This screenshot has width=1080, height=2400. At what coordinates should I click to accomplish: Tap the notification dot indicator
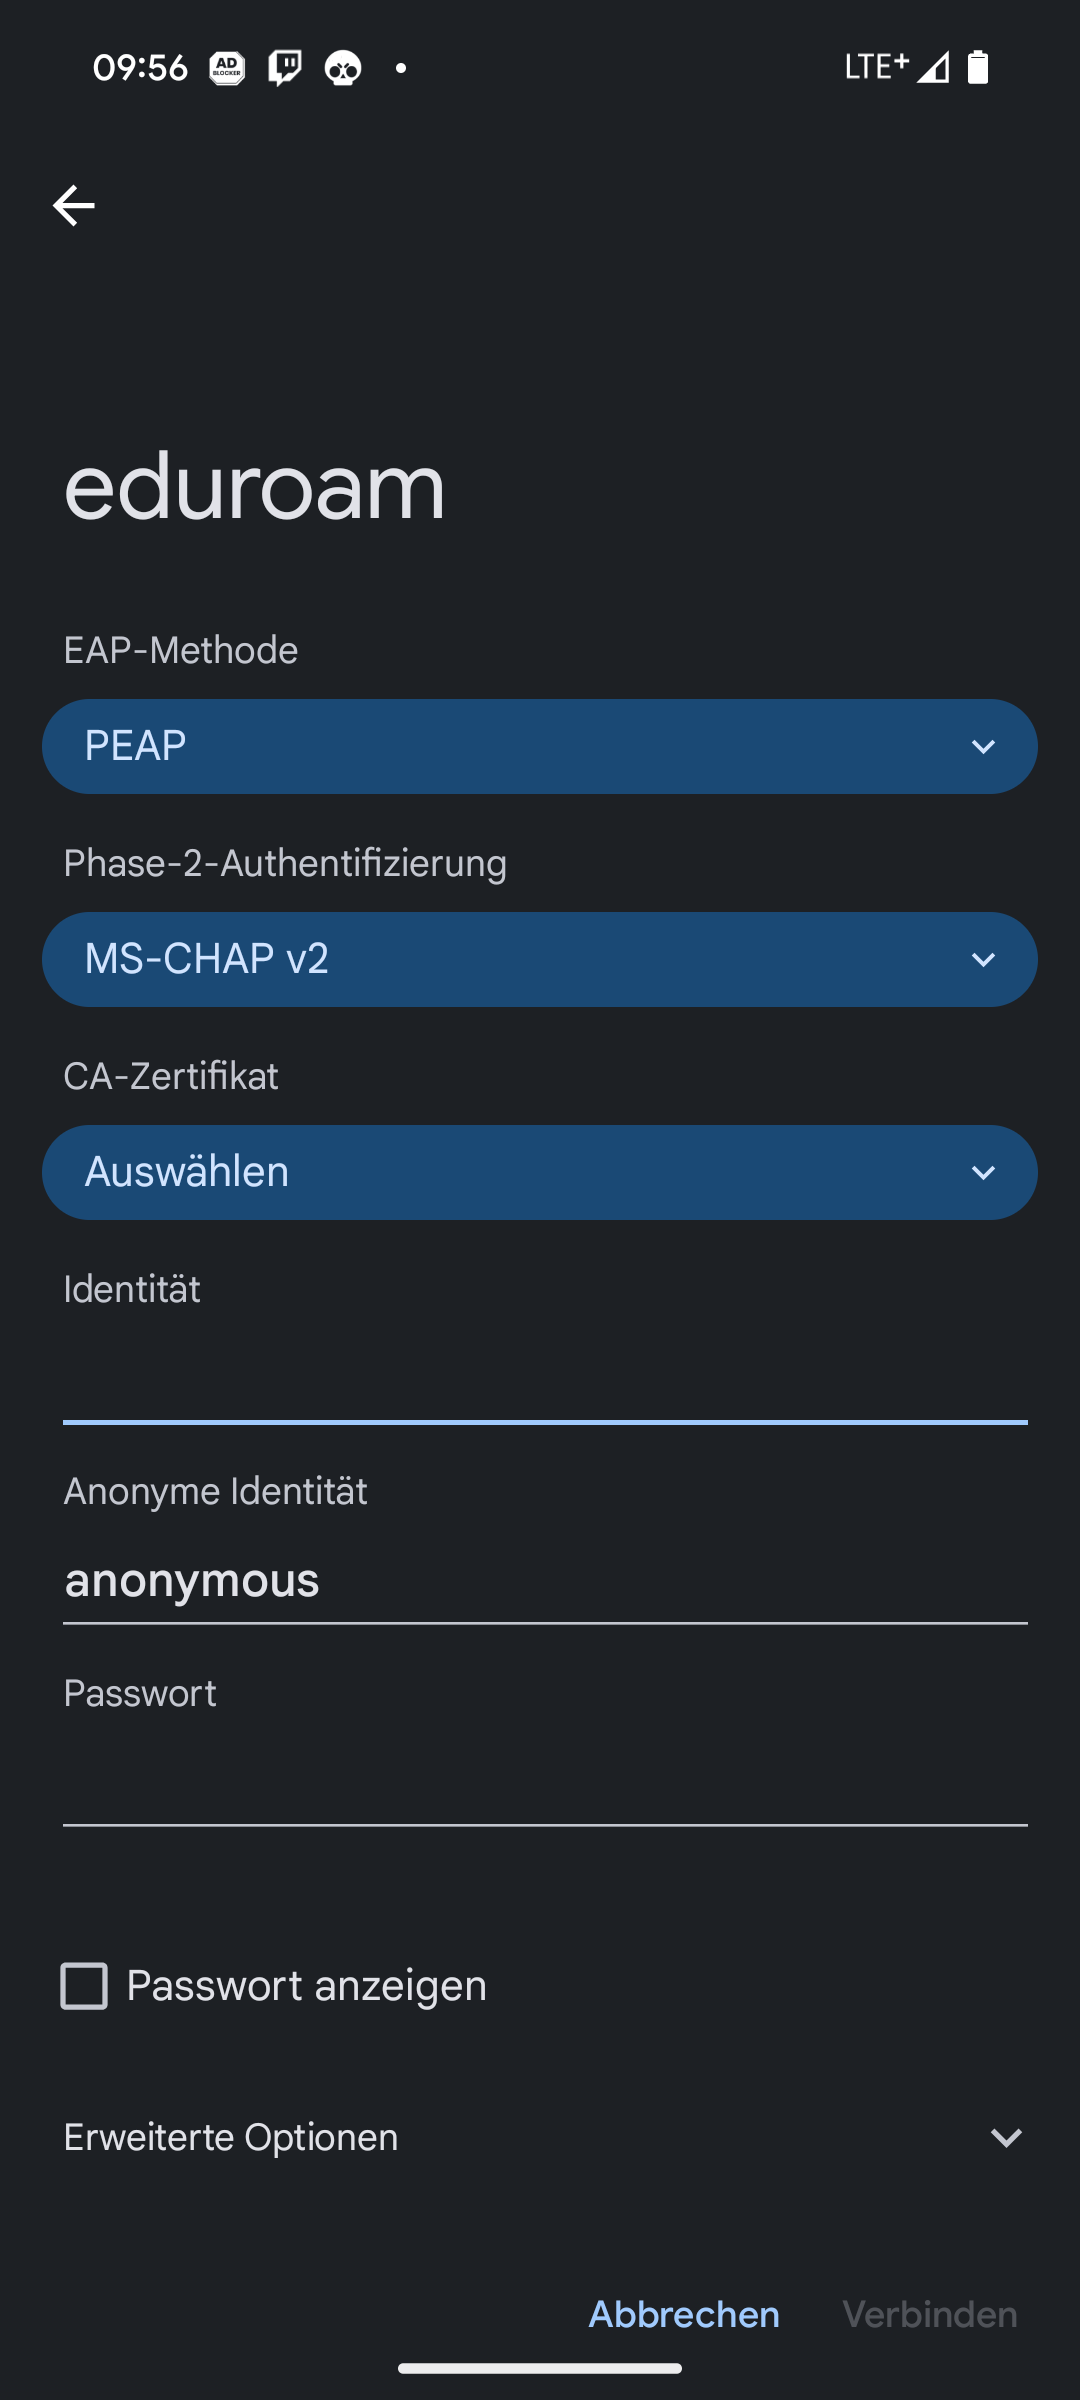pos(401,68)
